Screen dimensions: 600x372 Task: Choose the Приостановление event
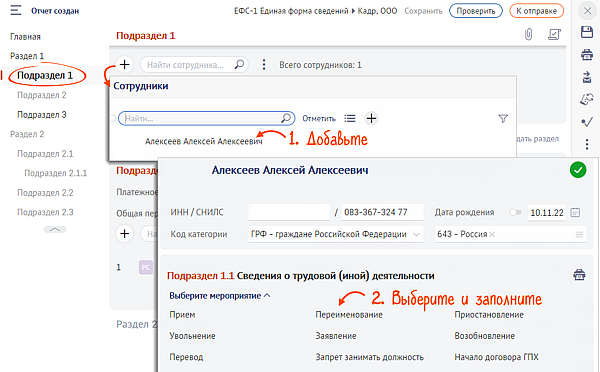(x=489, y=315)
